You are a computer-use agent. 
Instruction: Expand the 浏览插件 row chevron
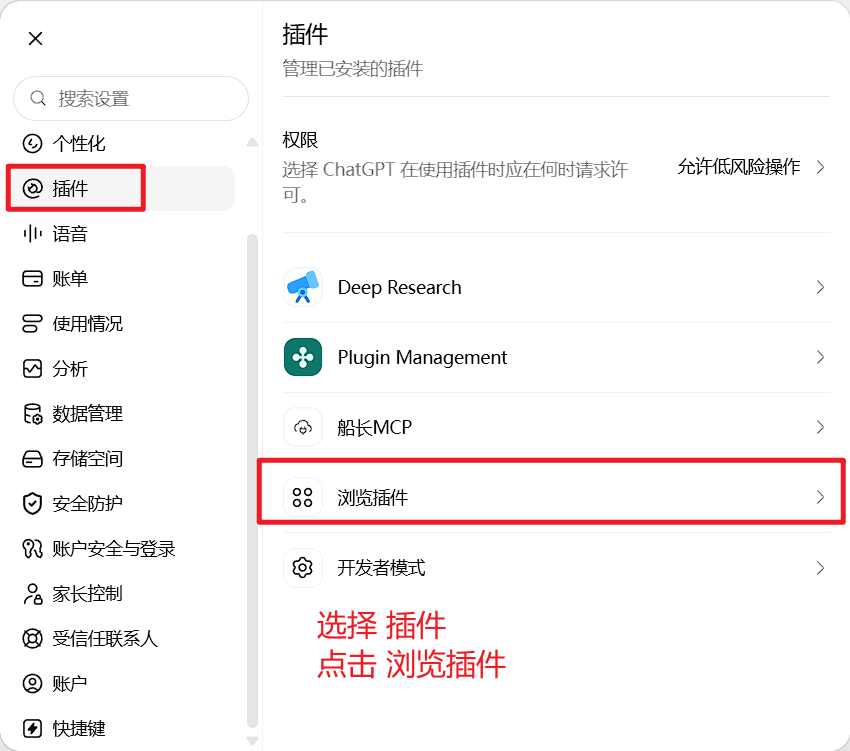(x=820, y=497)
